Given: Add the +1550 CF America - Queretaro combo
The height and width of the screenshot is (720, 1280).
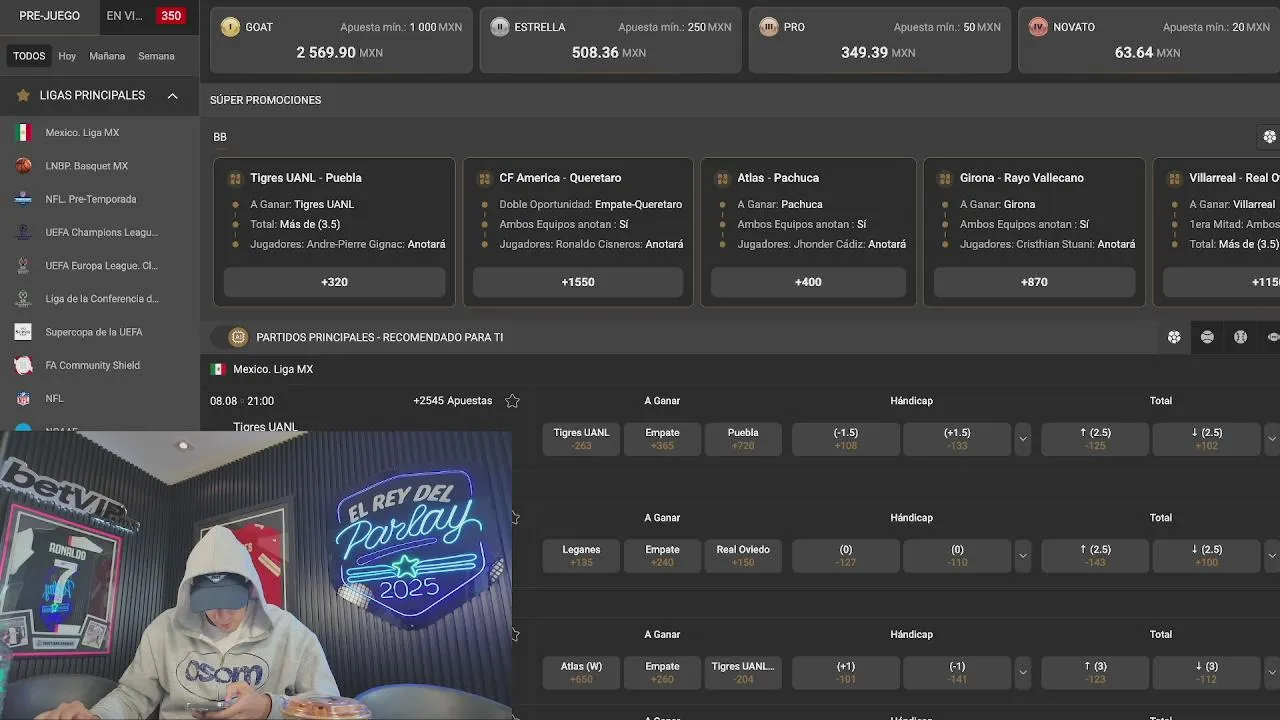Looking at the screenshot, I should 578,282.
